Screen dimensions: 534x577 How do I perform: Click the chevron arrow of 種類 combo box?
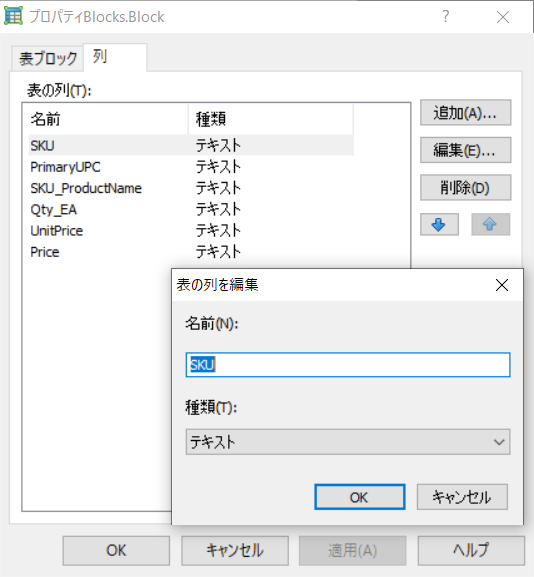[499, 442]
